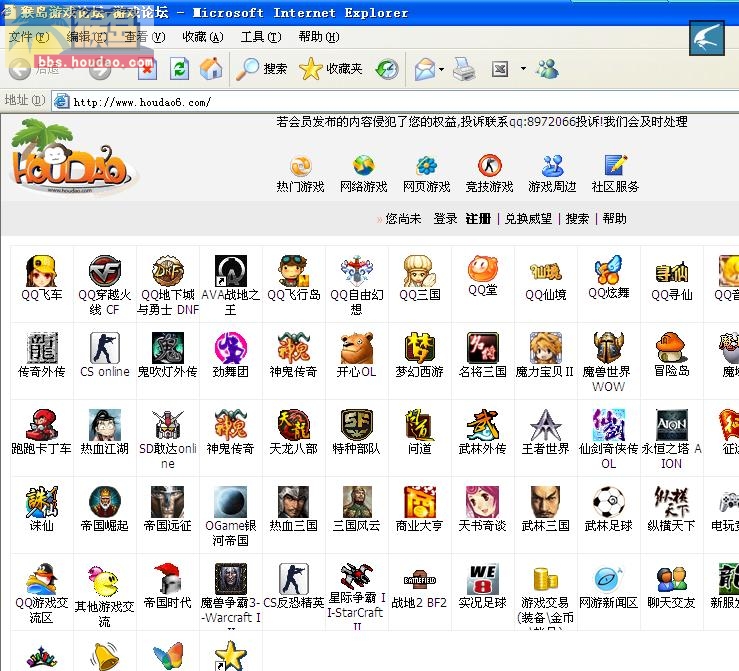Select the 热门游戏 navigation tab

(300, 174)
